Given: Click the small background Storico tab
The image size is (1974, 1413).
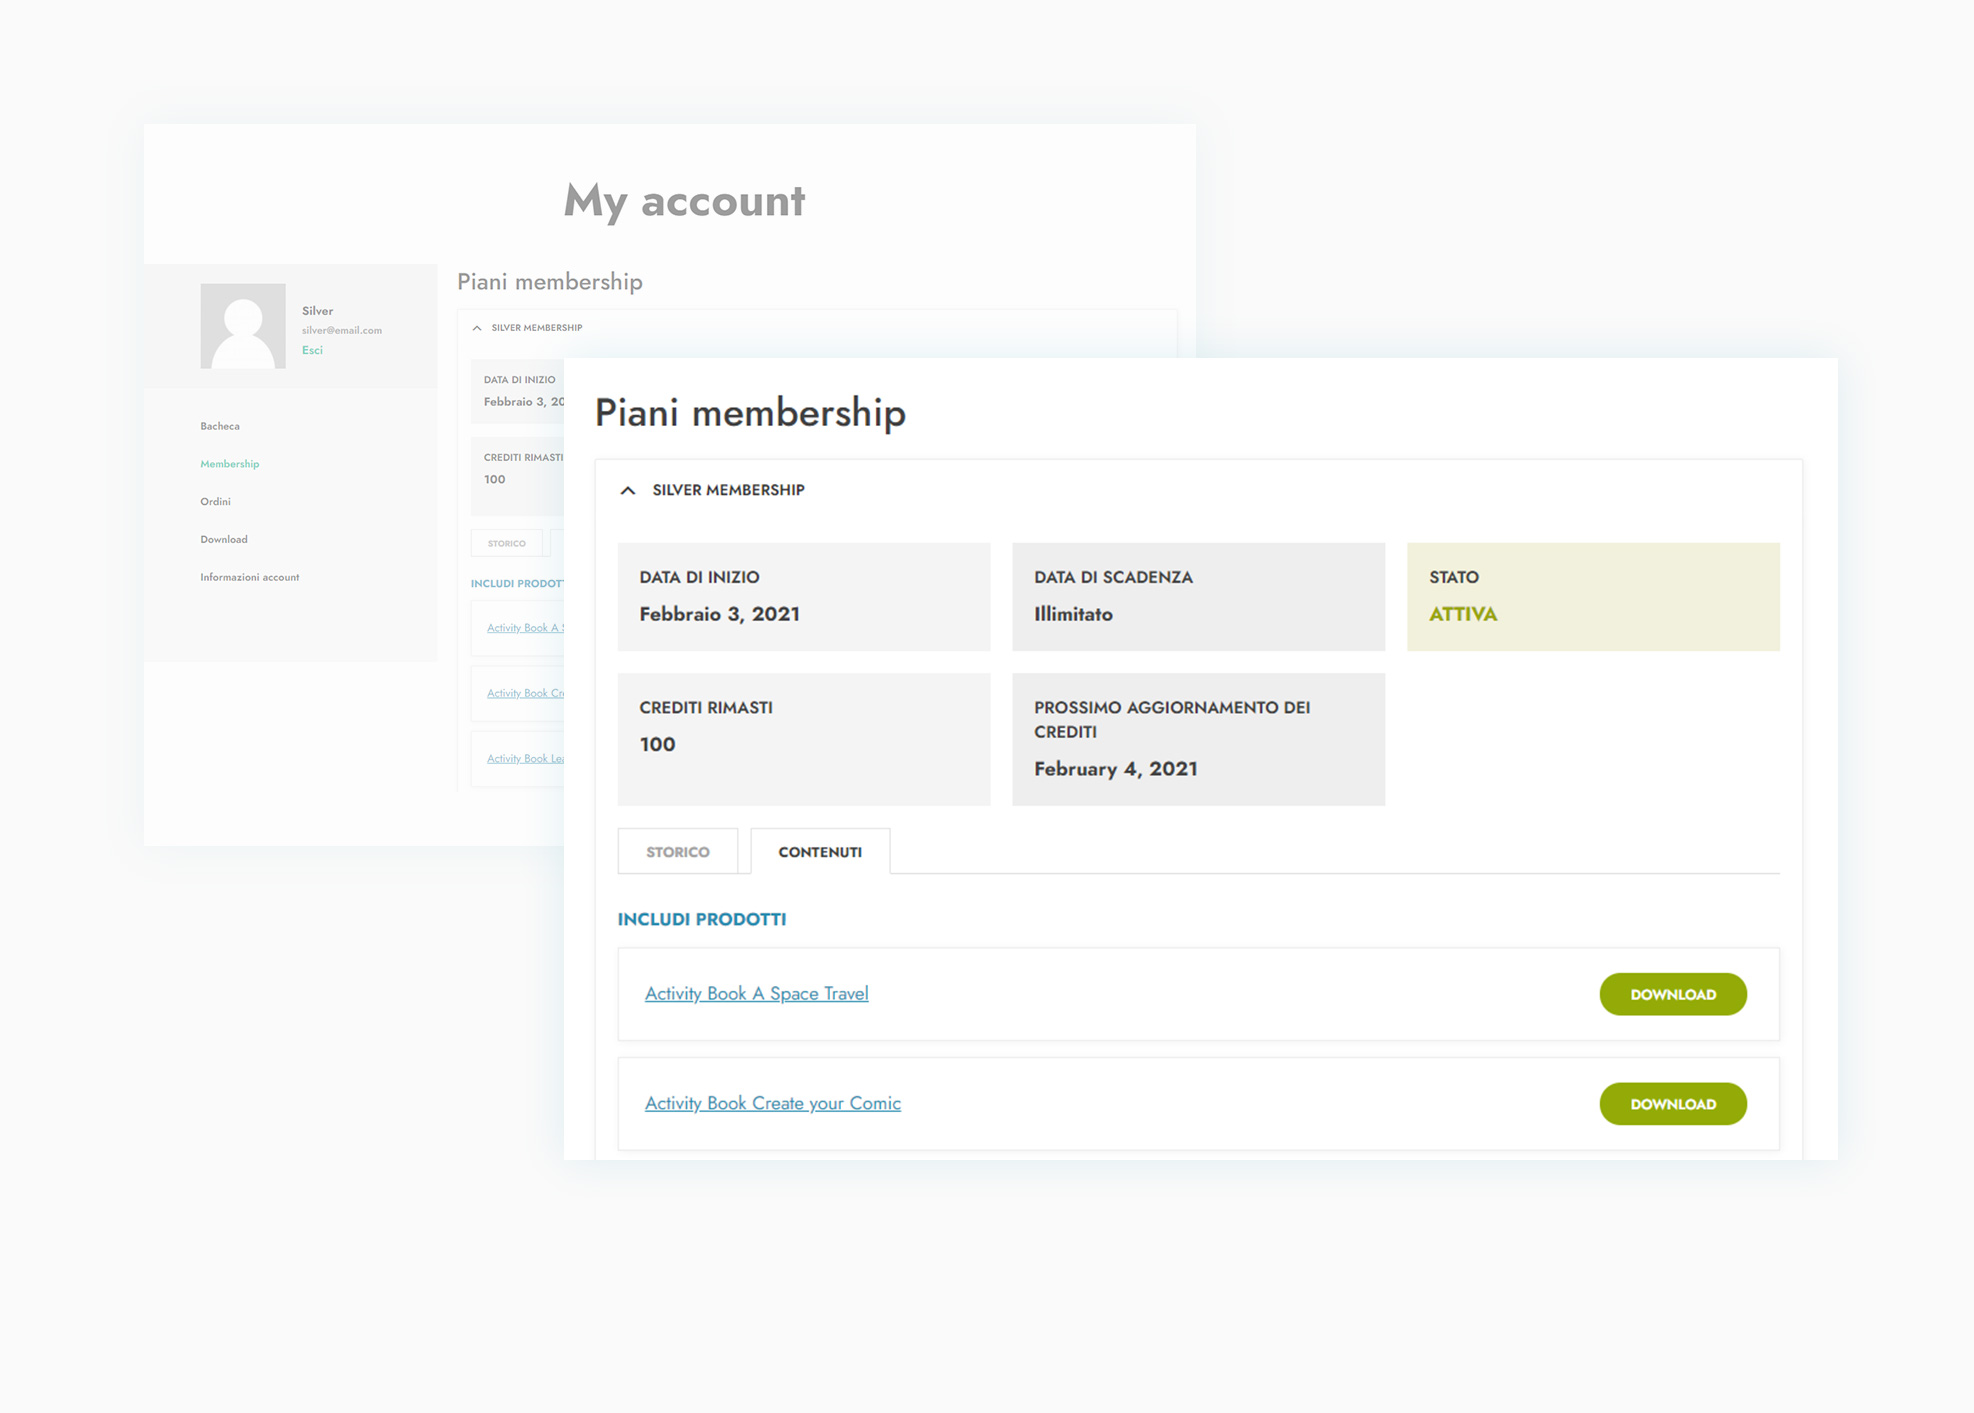Looking at the screenshot, I should [506, 543].
